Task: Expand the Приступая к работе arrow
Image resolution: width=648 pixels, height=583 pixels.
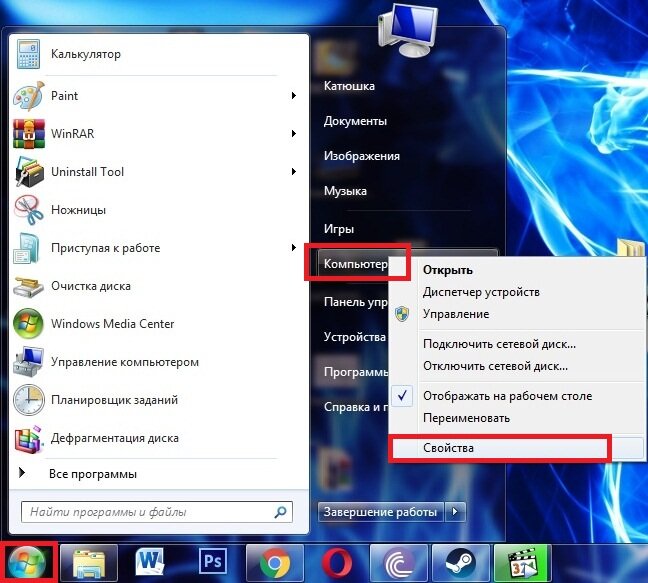Action: (x=293, y=248)
